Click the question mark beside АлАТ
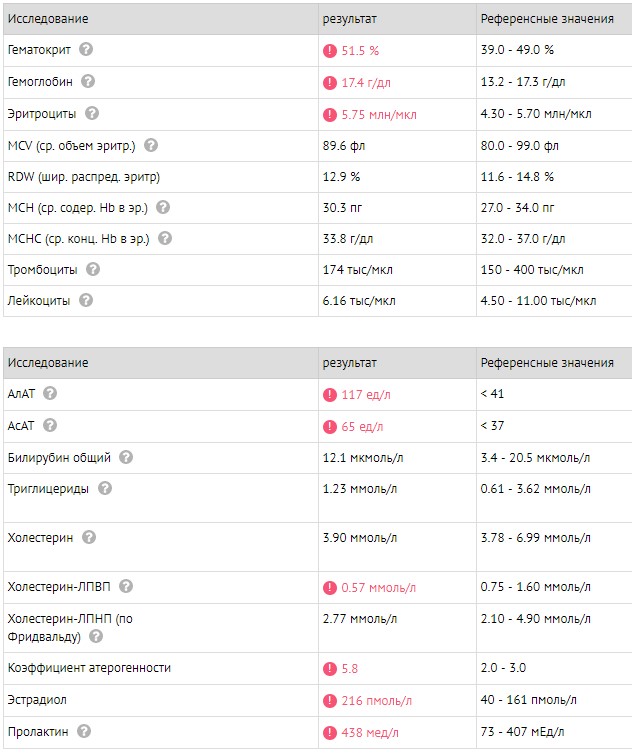632x753 pixels. 50,394
